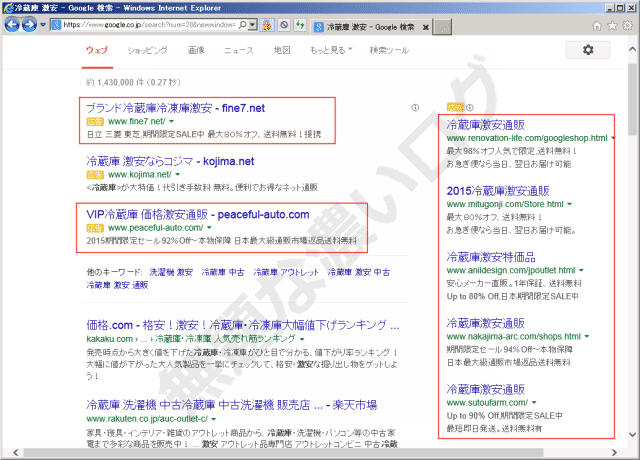This screenshot has height=460, width=640.
Task: Expand dropdown arrow beside www.sutoufarm.com/
Action: click(534, 402)
